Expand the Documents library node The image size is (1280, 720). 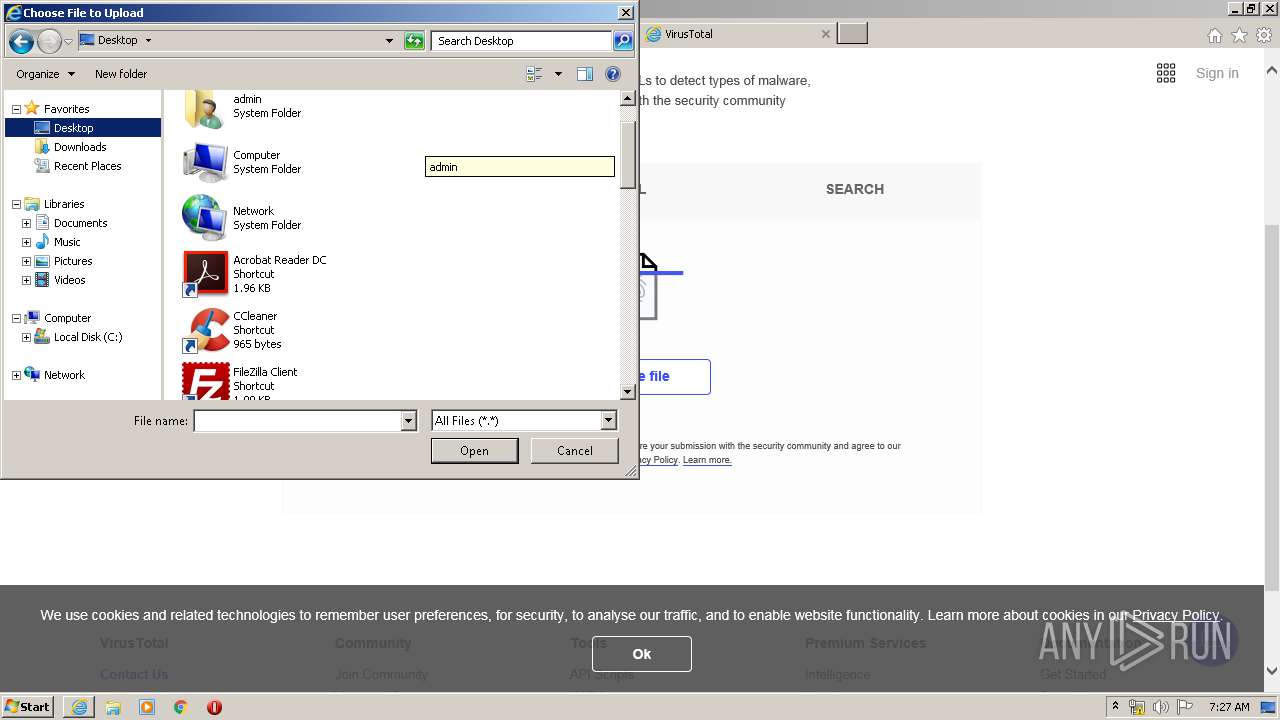click(x=26, y=223)
